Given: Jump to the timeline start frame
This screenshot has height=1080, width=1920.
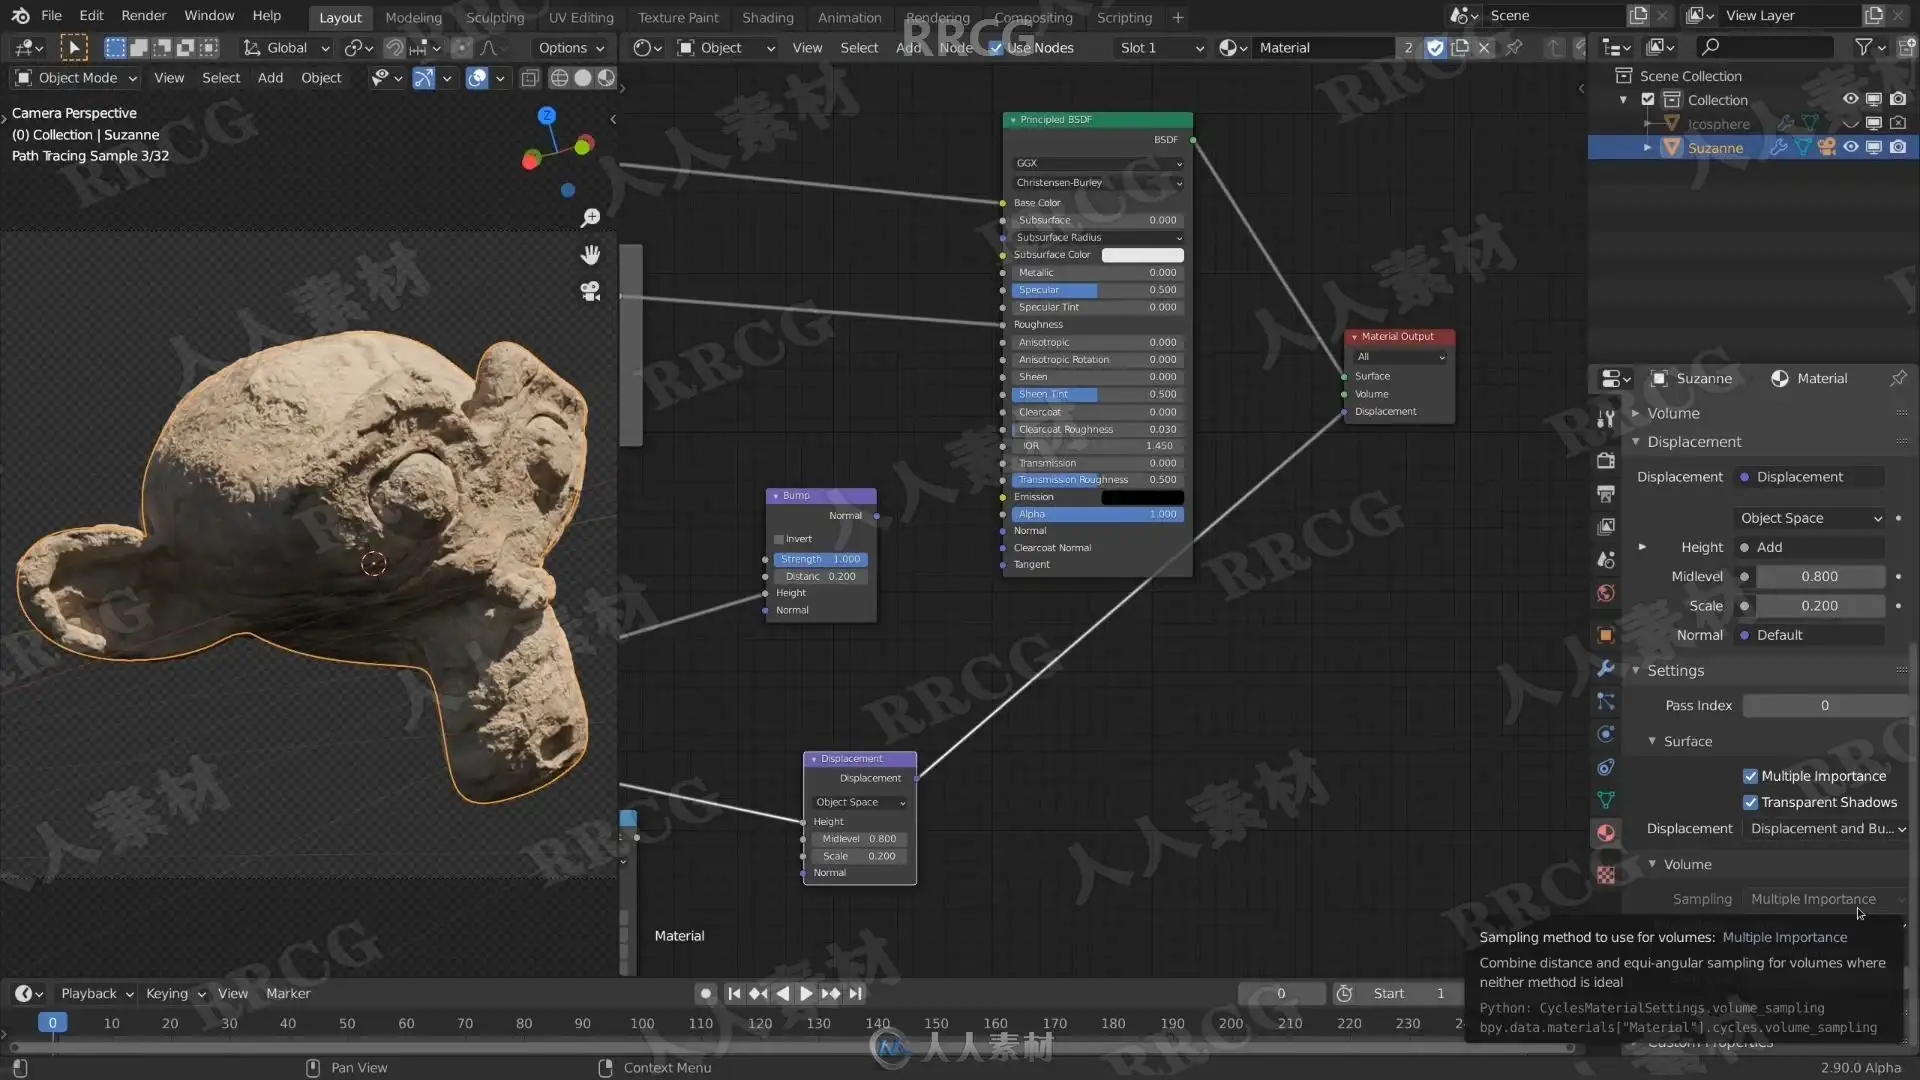Looking at the screenshot, I should pos(734,993).
